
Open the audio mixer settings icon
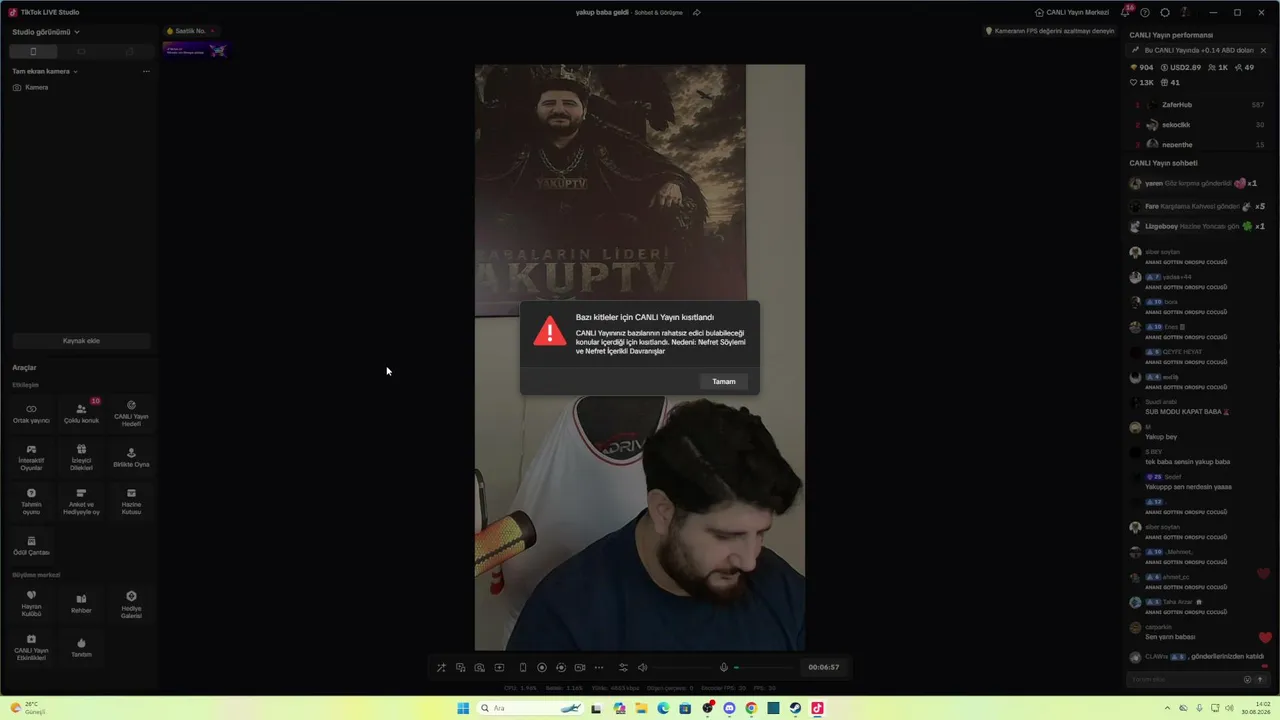(x=623, y=667)
